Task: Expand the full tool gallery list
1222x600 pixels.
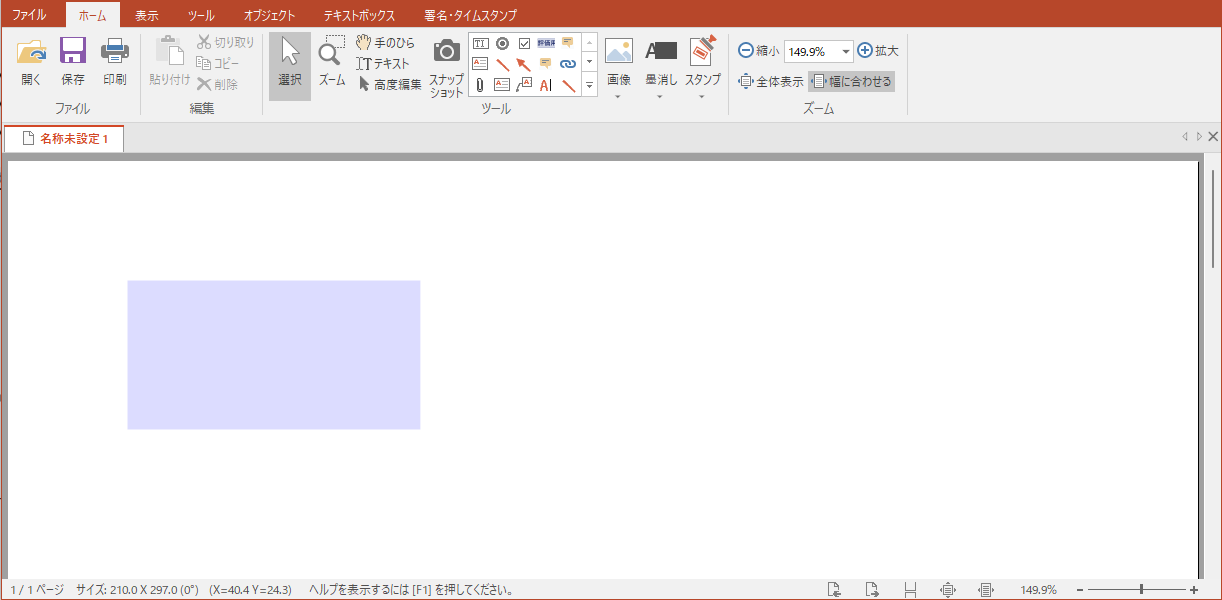Action: [x=589, y=86]
